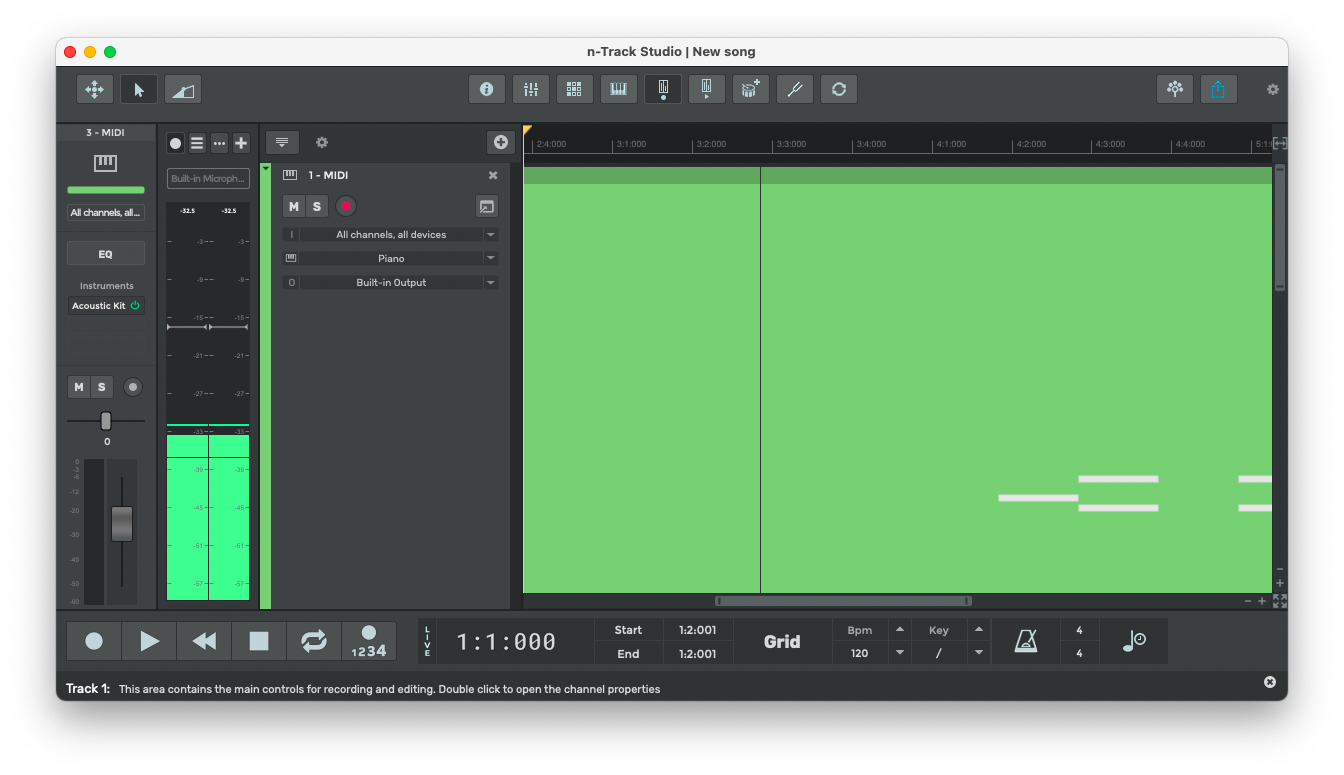1344x775 pixels.
Task: Open the track list collapse dropdown button
Action: [282, 143]
